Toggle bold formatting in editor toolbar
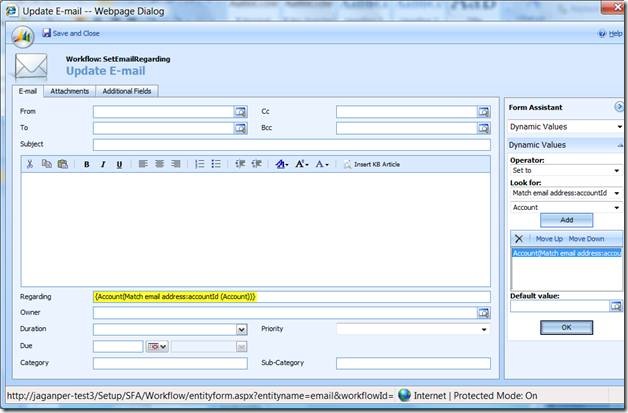628x413 pixels. [x=87, y=164]
